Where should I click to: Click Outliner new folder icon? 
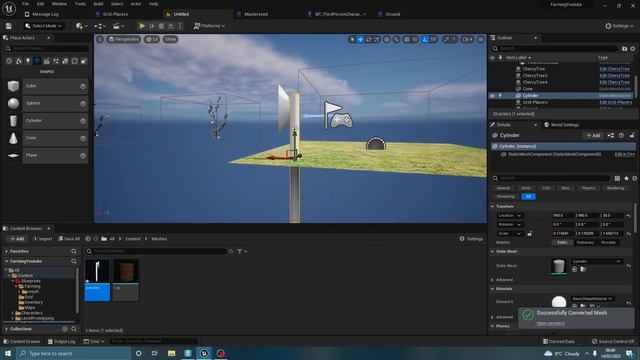(624, 49)
